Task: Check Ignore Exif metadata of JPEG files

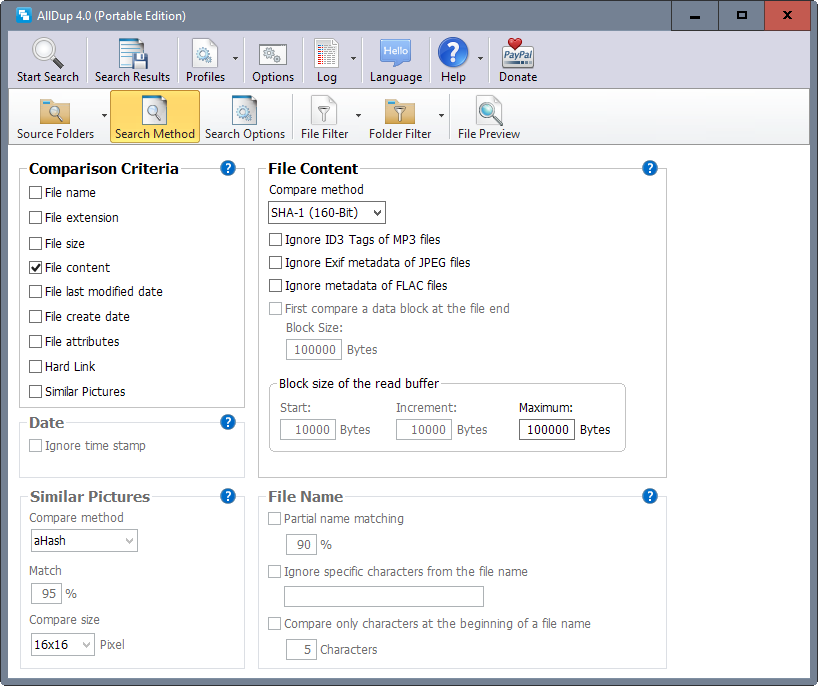Action: click(275, 262)
